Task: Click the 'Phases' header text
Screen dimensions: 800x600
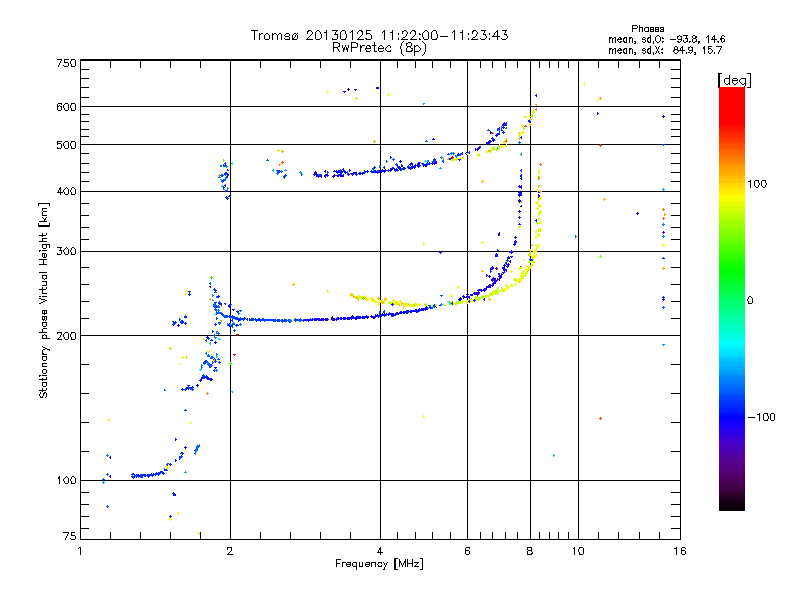Action: tap(647, 29)
